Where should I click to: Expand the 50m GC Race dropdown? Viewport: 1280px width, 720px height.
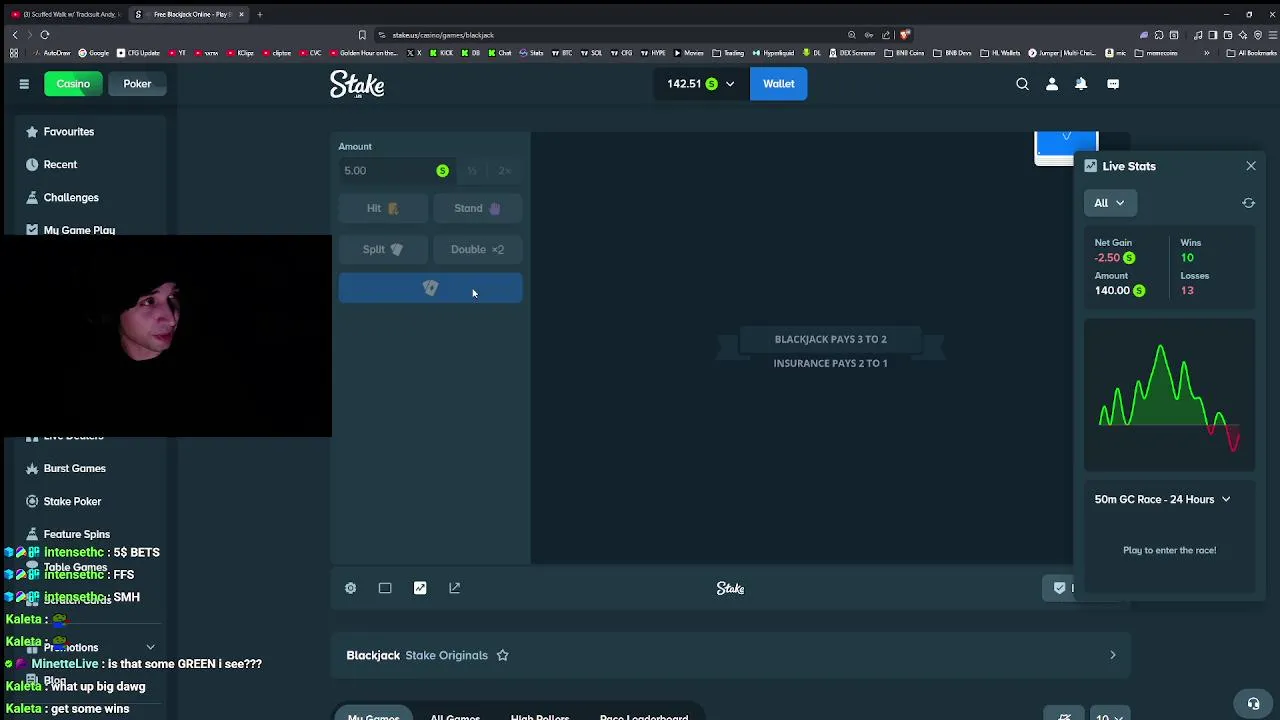click(x=1162, y=500)
